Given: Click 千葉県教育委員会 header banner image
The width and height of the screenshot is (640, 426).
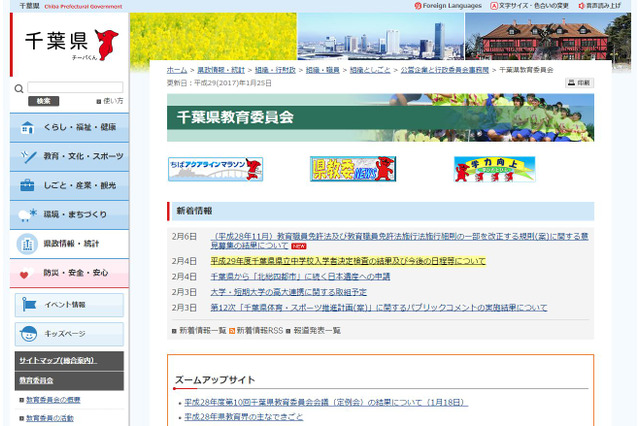Looking at the screenshot, I should [x=380, y=118].
